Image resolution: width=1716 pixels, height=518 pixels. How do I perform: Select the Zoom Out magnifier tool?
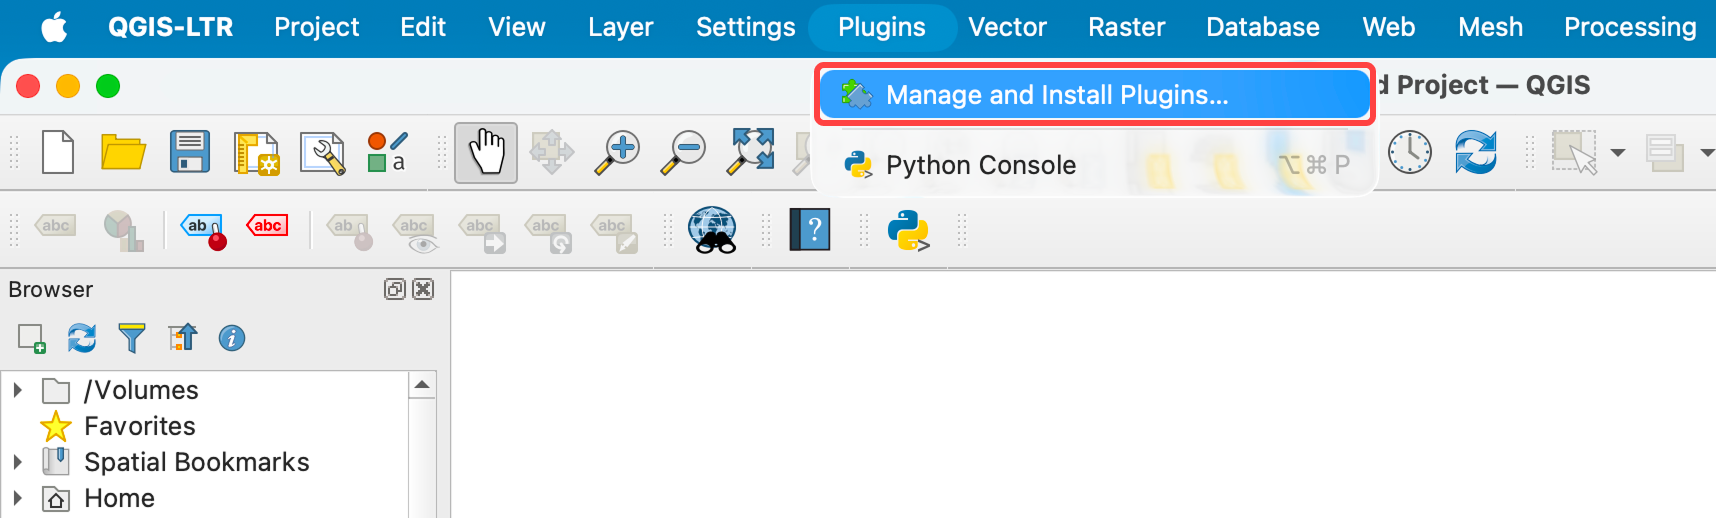pos(684,152)
